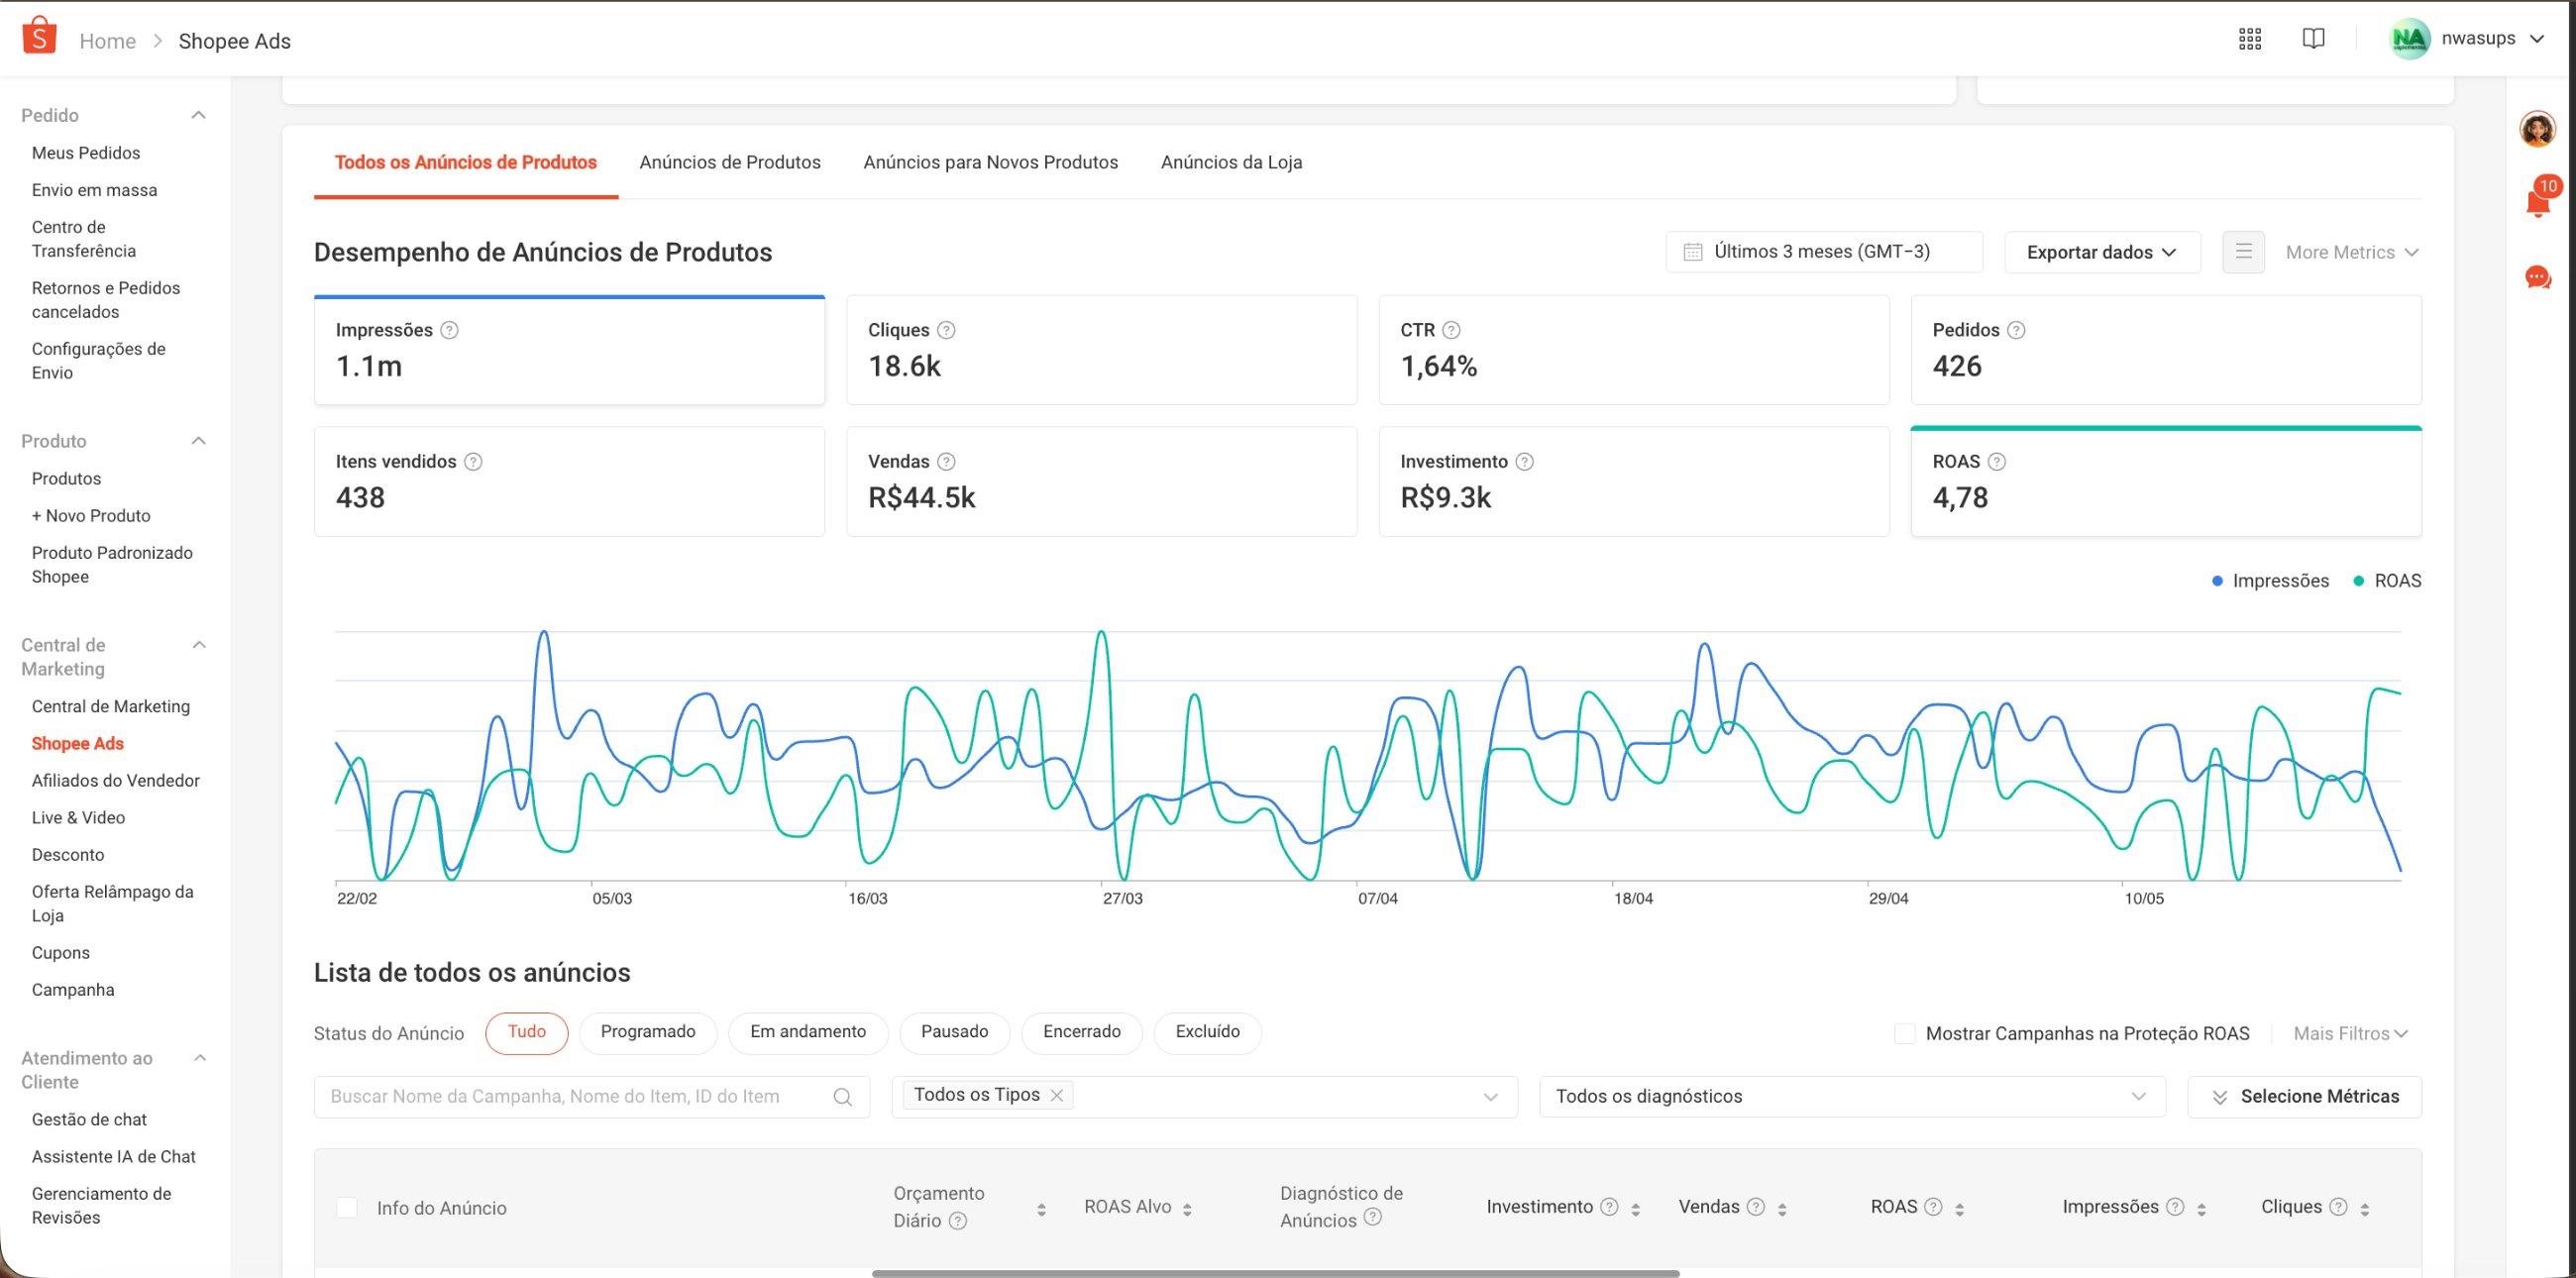Tick the Info do Anúncio header checkbox
Viewport: 2576px width, 1278px height.
347,1207
